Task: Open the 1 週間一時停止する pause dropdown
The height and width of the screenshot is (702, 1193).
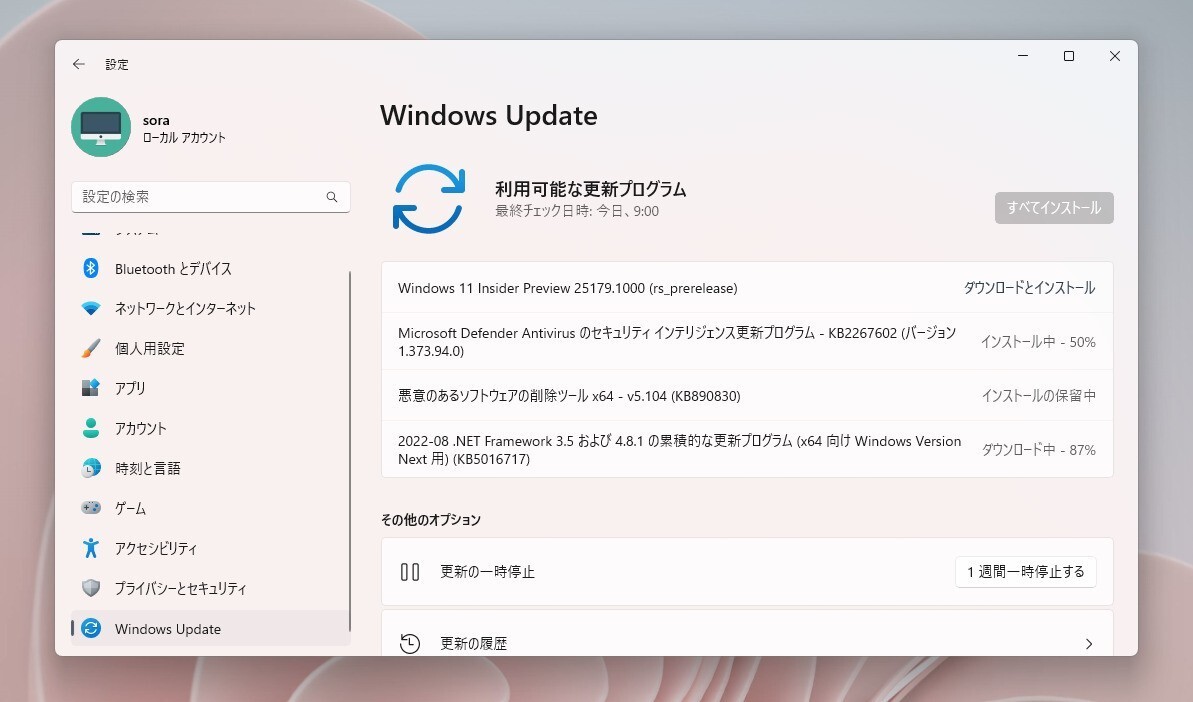Action: click(x=1026, y=572)
